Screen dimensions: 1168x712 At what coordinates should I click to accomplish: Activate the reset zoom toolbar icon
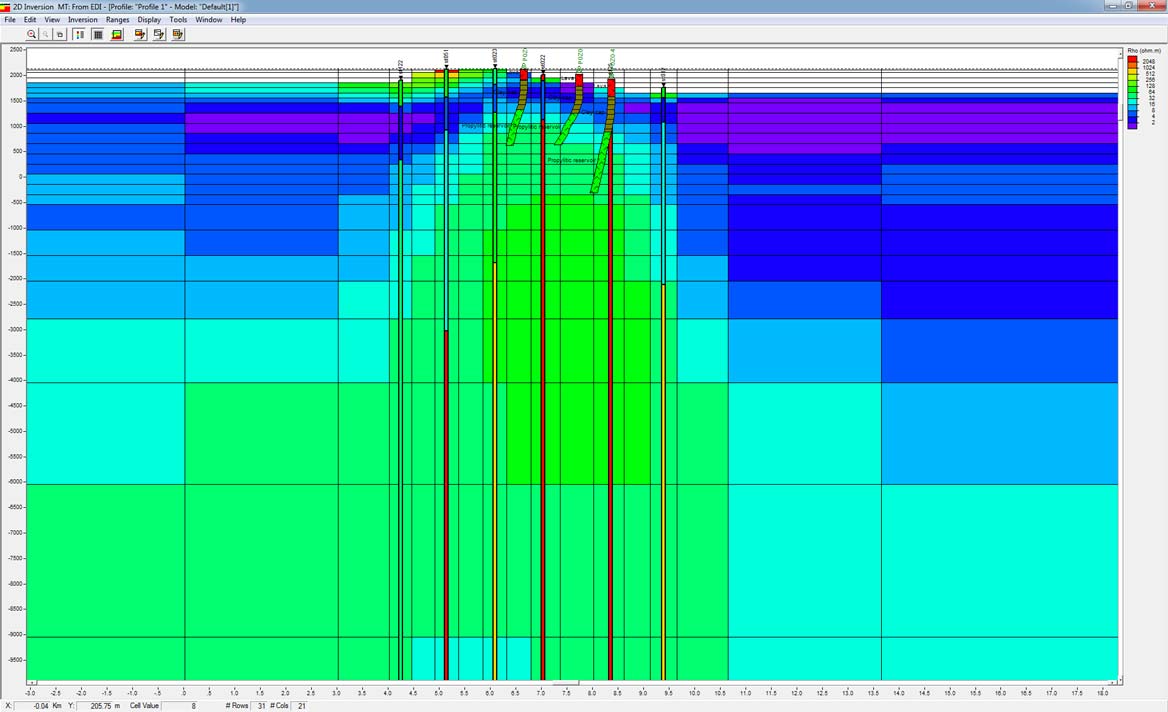pyautogui.click(x=59, y=33)
